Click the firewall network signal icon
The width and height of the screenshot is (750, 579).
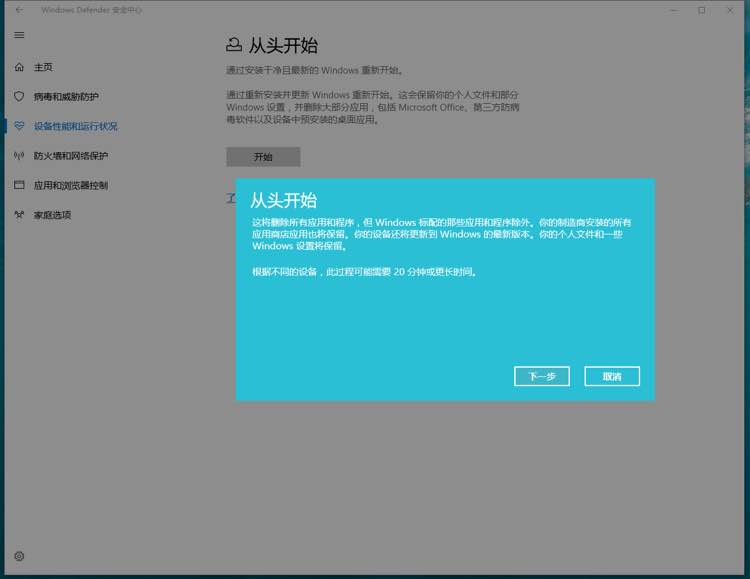click(19, 156)
